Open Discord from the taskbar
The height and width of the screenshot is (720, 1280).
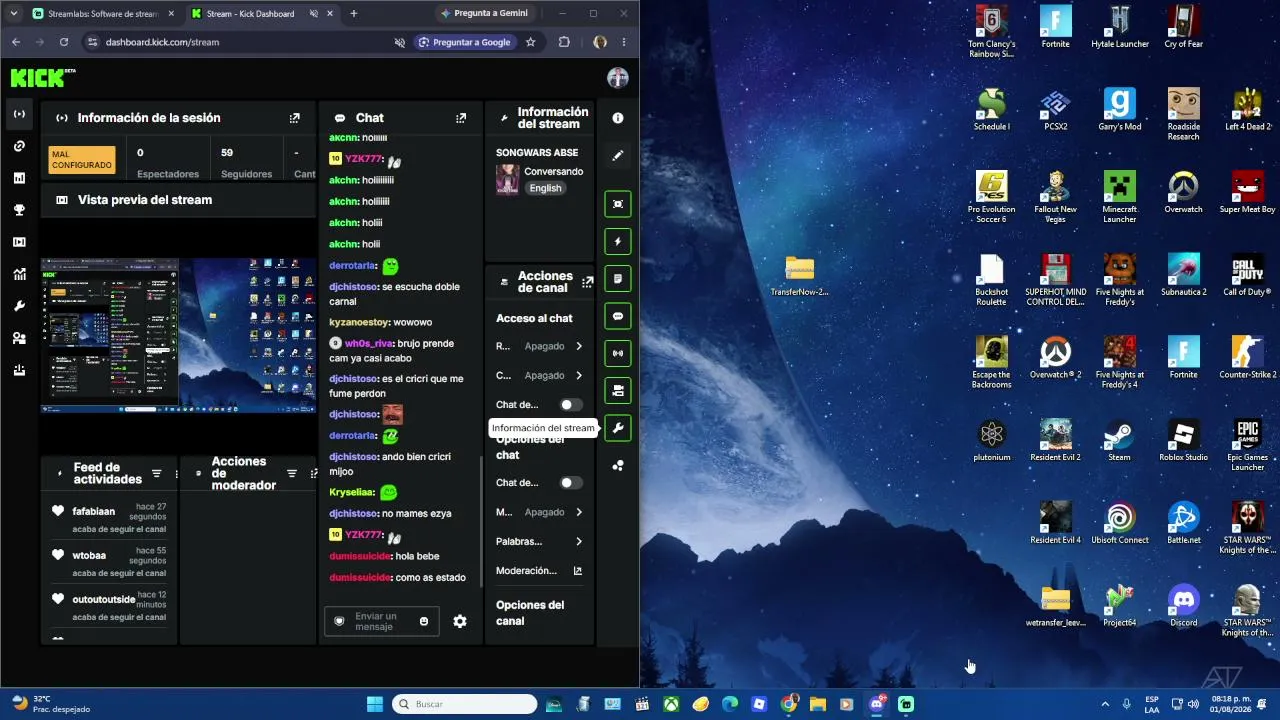click(877, 704)
